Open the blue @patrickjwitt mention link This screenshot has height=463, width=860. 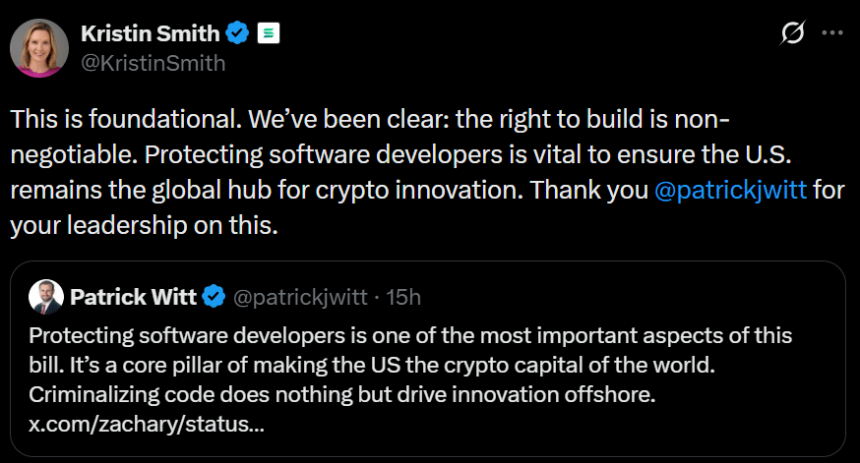point(729,189)
